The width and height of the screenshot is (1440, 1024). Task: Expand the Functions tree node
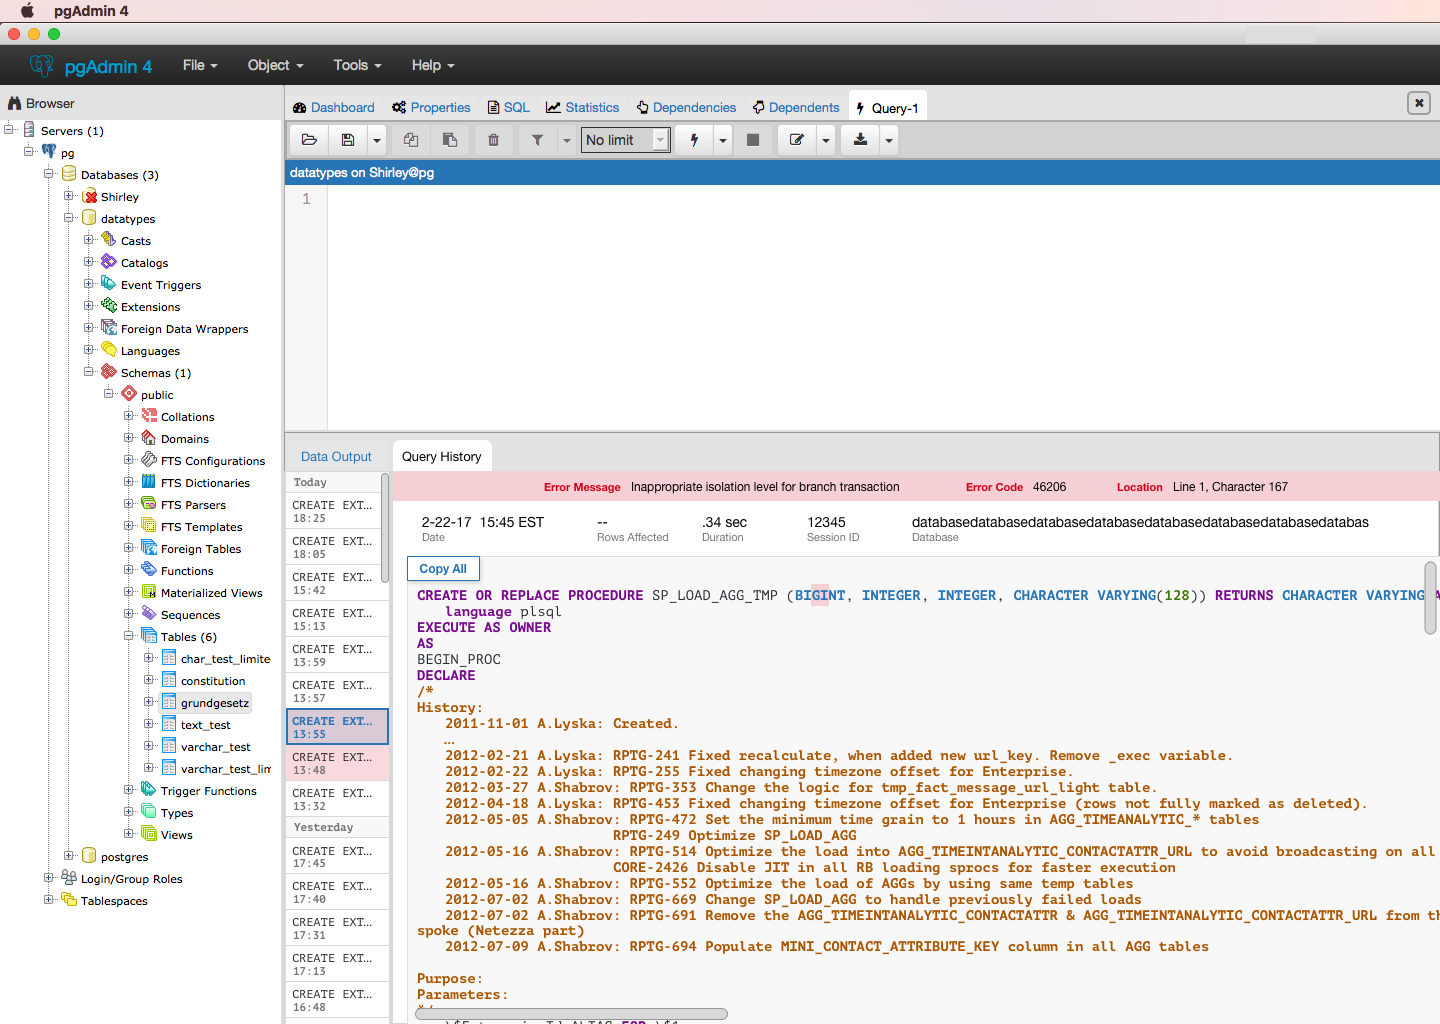point(129,570)
